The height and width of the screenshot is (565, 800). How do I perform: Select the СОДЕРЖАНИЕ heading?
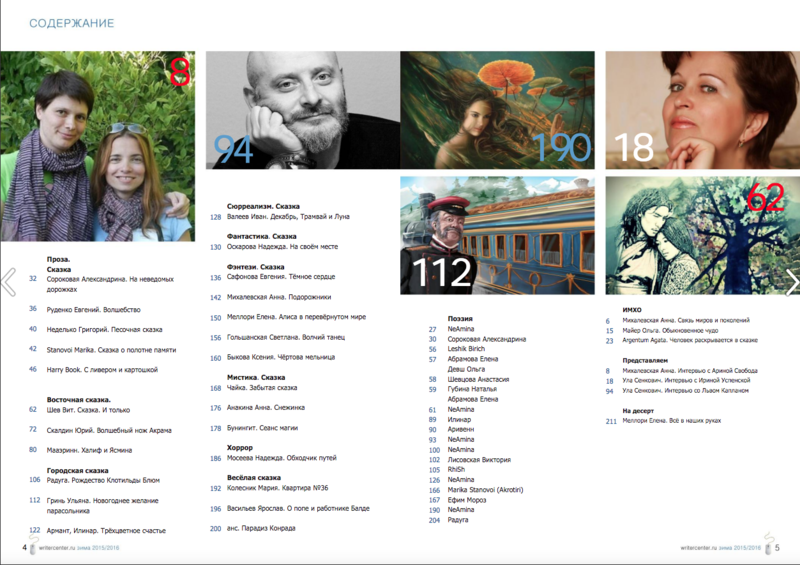(x=71, y=23)
